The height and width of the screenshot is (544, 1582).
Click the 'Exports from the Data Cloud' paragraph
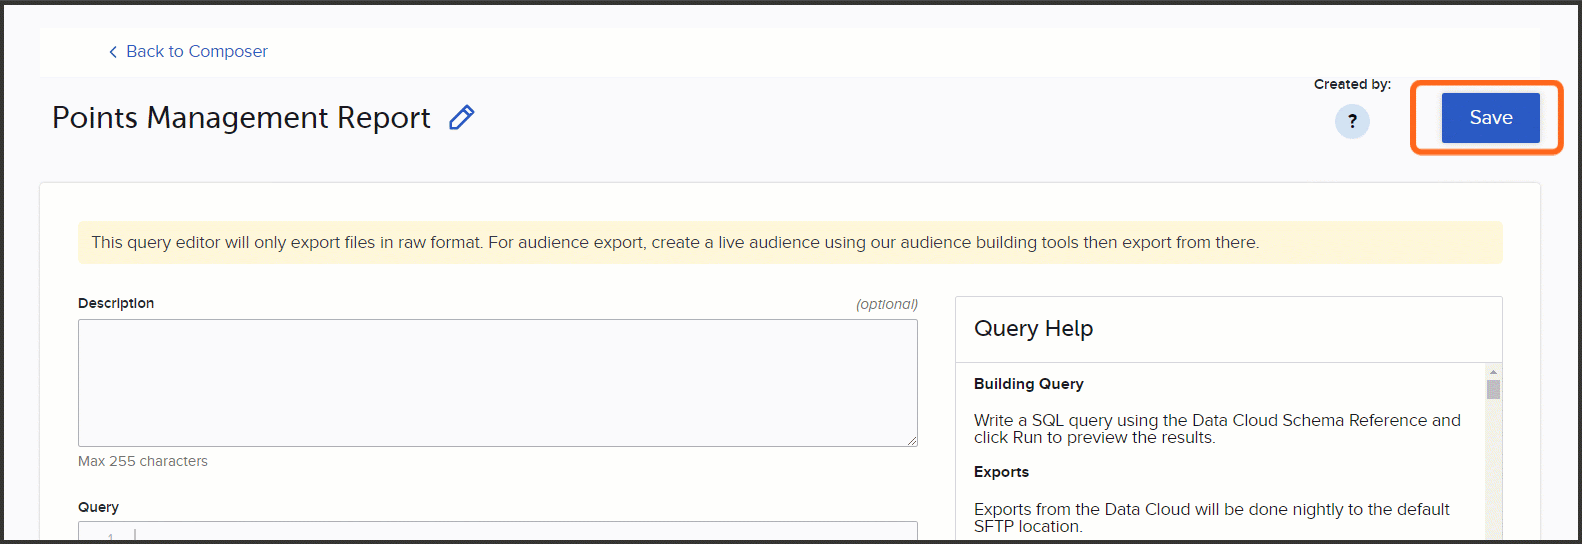1212,518
